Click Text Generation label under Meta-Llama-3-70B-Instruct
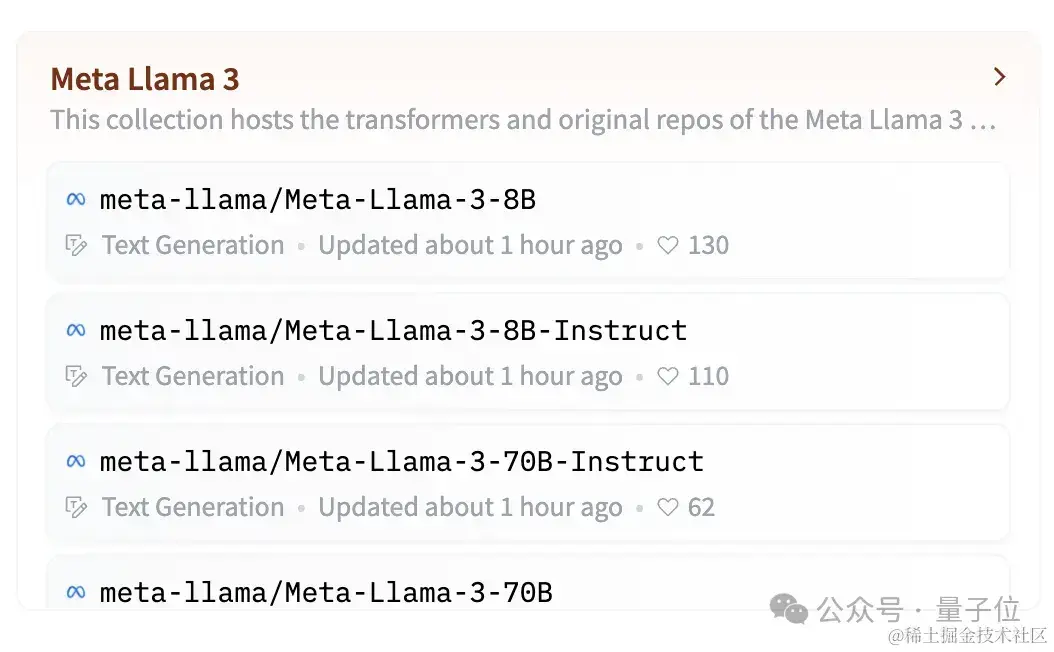 (x=193, y=508)
